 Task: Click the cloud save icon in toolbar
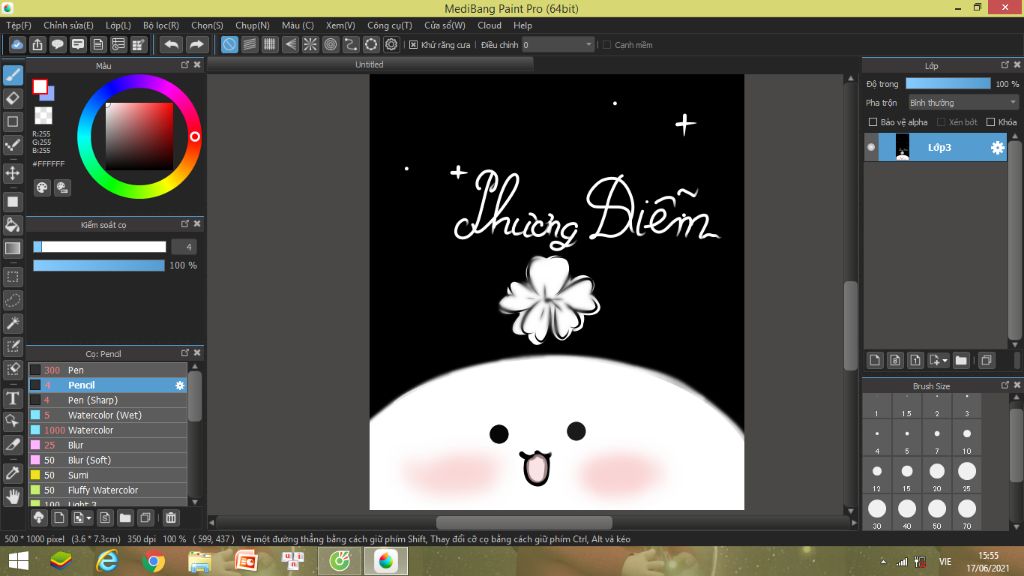point(17,44)
